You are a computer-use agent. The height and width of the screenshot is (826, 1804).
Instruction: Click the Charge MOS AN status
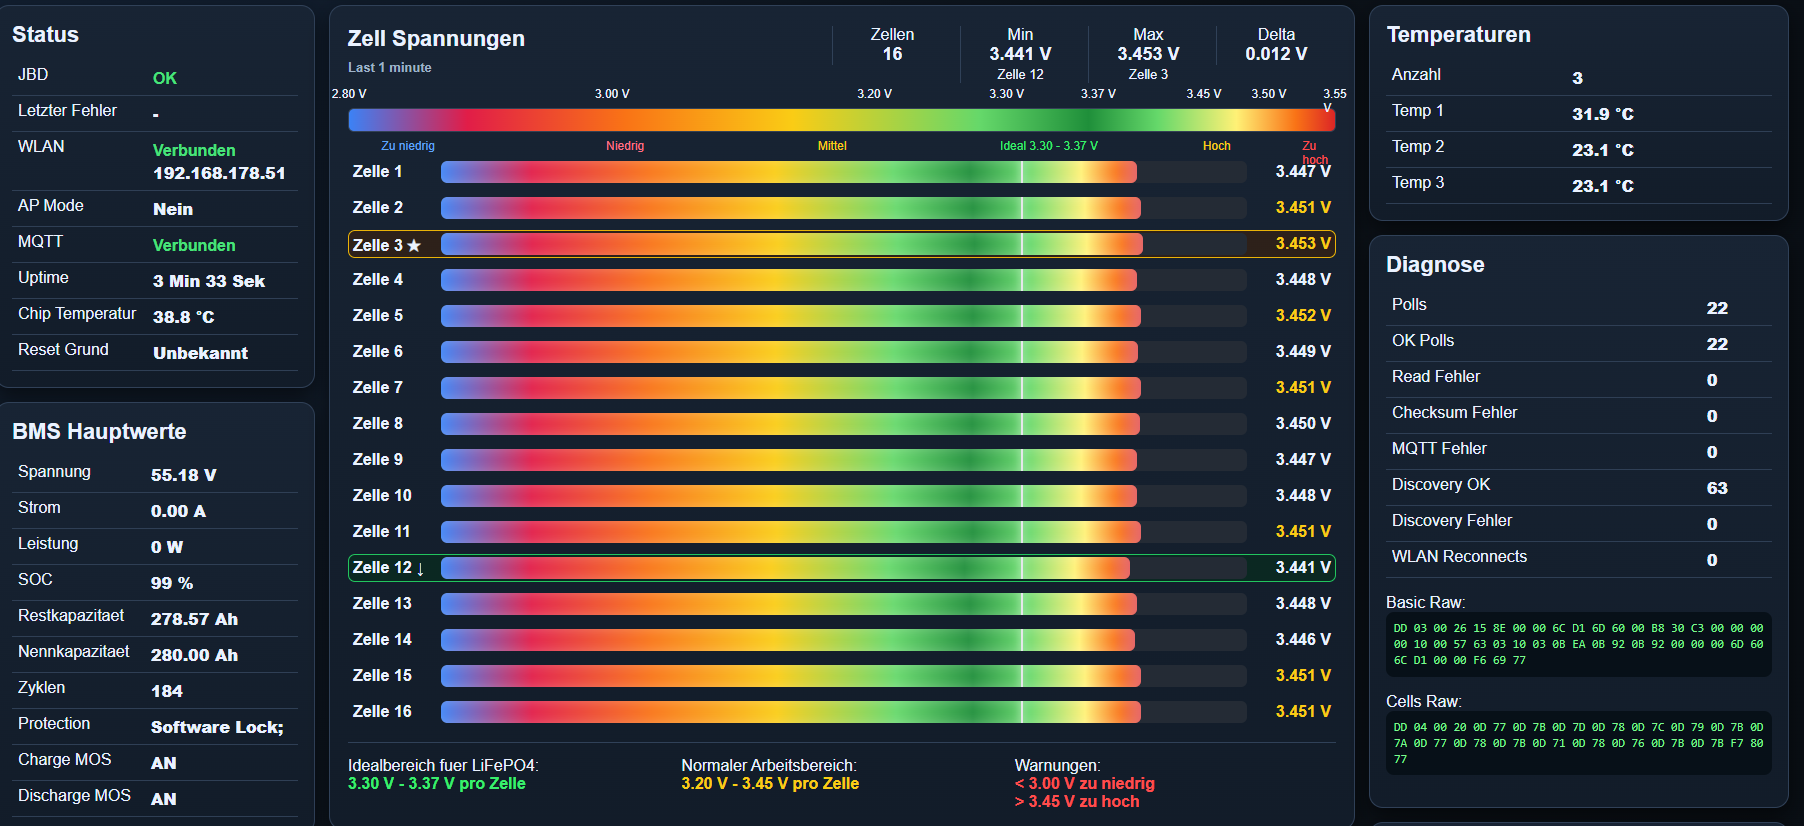point(164,763)
